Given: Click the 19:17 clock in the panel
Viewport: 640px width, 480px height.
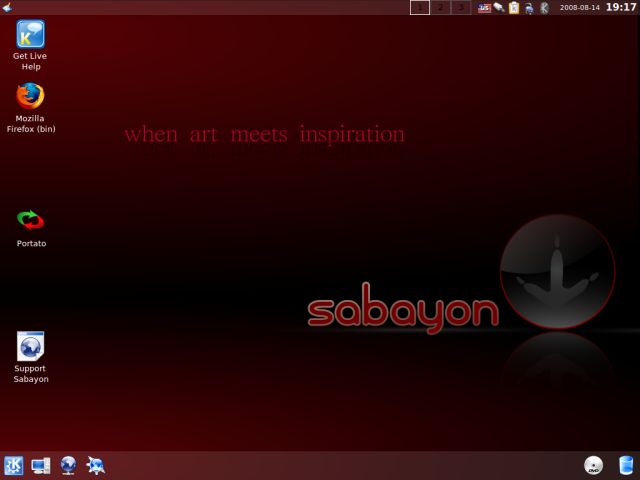Looking at the screenshot, I should click(620, 7).
